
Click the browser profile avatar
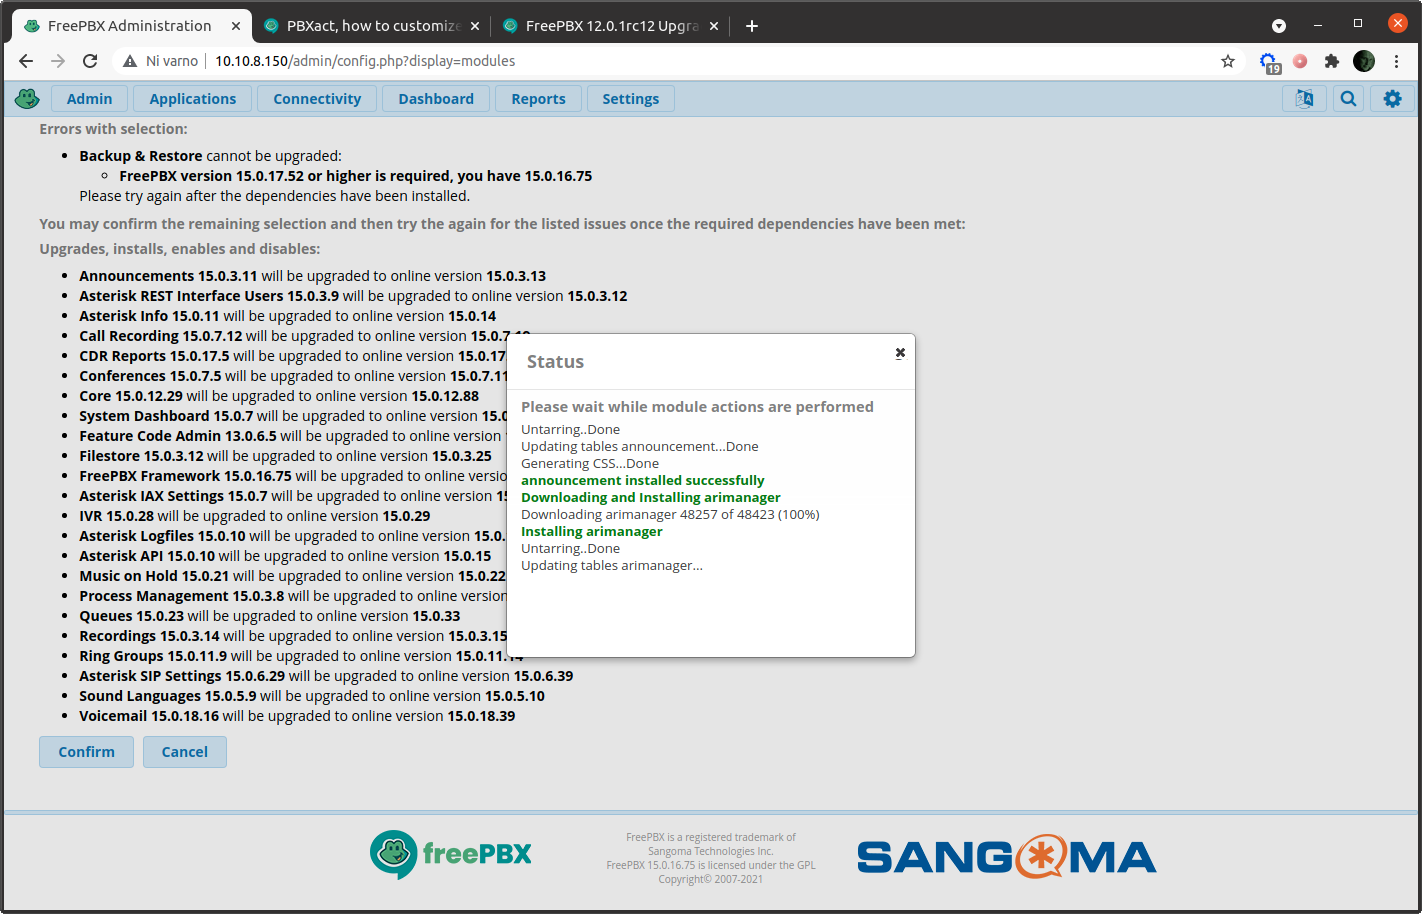point(1363,61)
